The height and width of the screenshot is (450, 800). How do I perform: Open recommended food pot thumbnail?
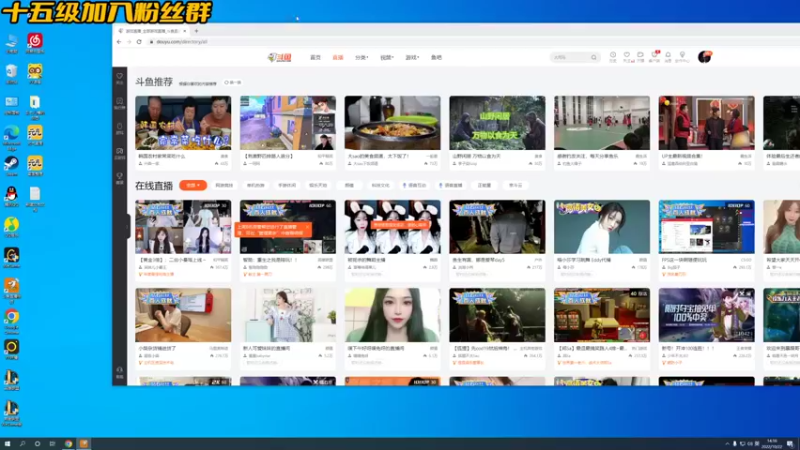(392, 123)
